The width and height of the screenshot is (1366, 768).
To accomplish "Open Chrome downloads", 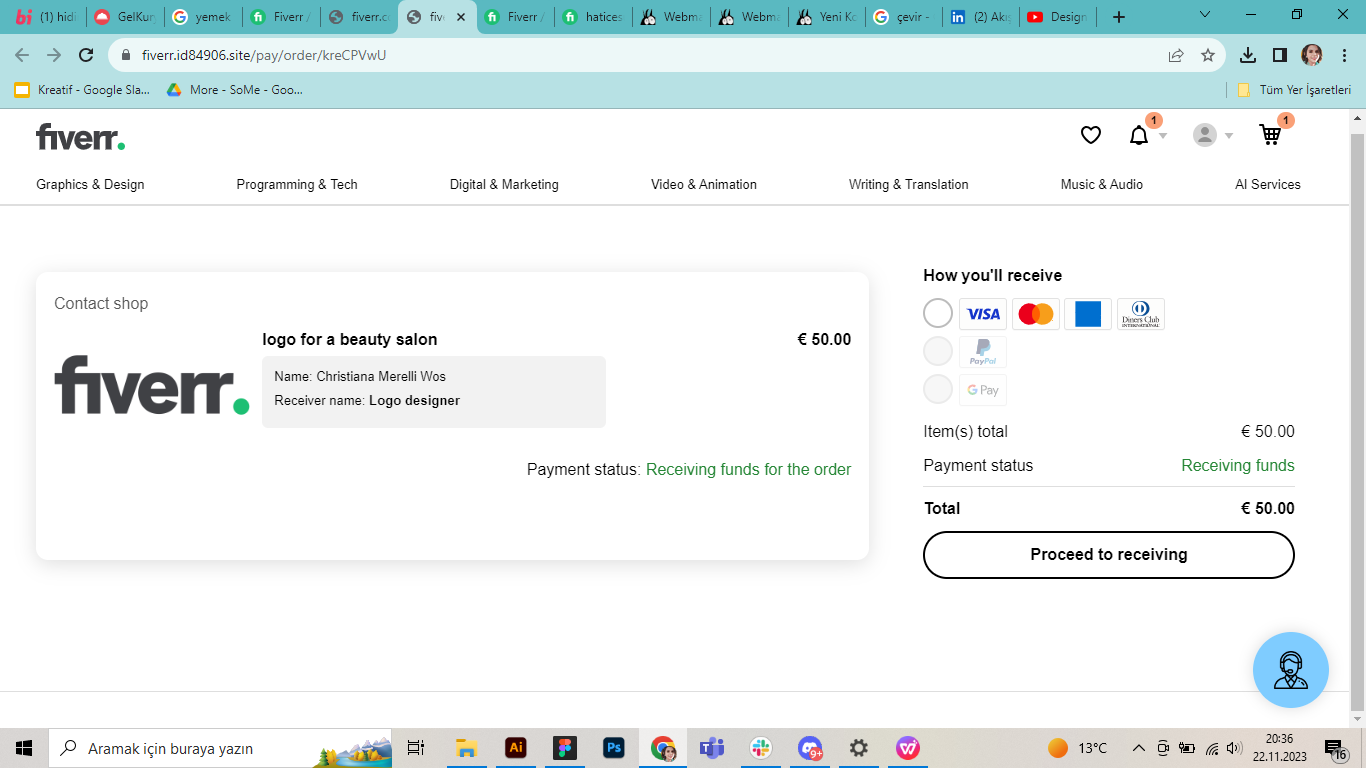I will [x=1248, y=55].
